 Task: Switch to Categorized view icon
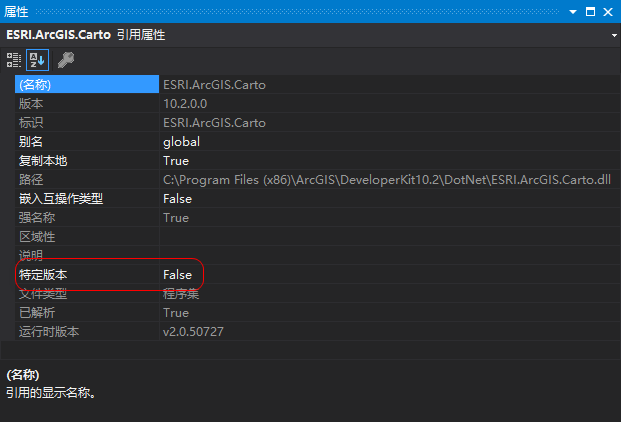click(x=13, y=60)
